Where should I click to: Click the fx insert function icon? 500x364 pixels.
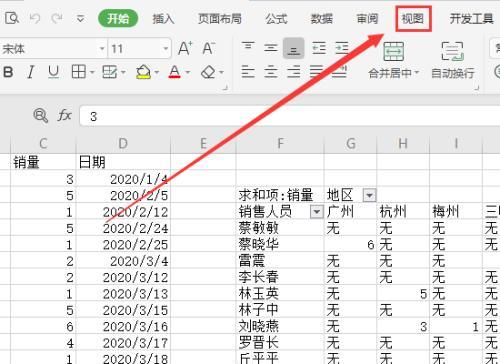tap(64, 116)
